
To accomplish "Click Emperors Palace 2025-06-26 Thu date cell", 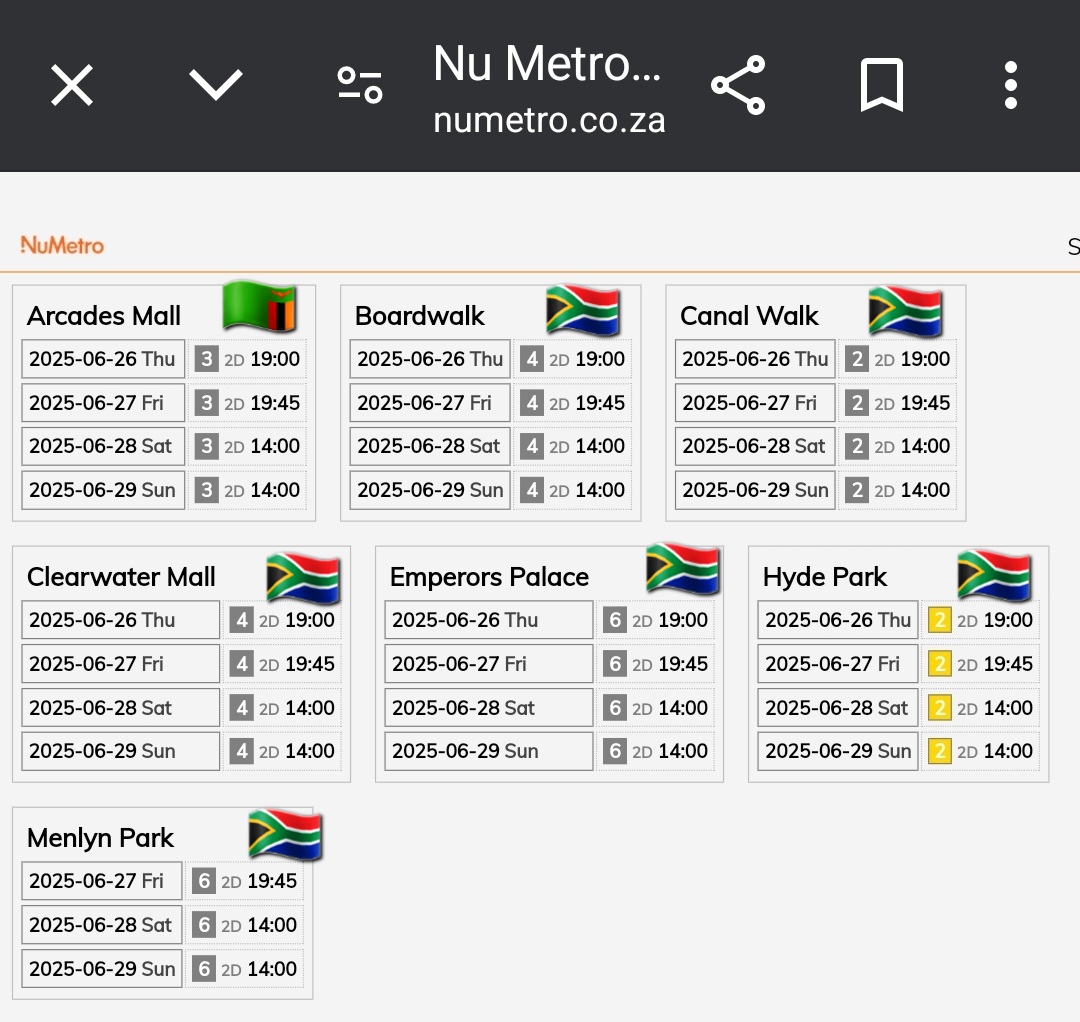I will [488, 620].
